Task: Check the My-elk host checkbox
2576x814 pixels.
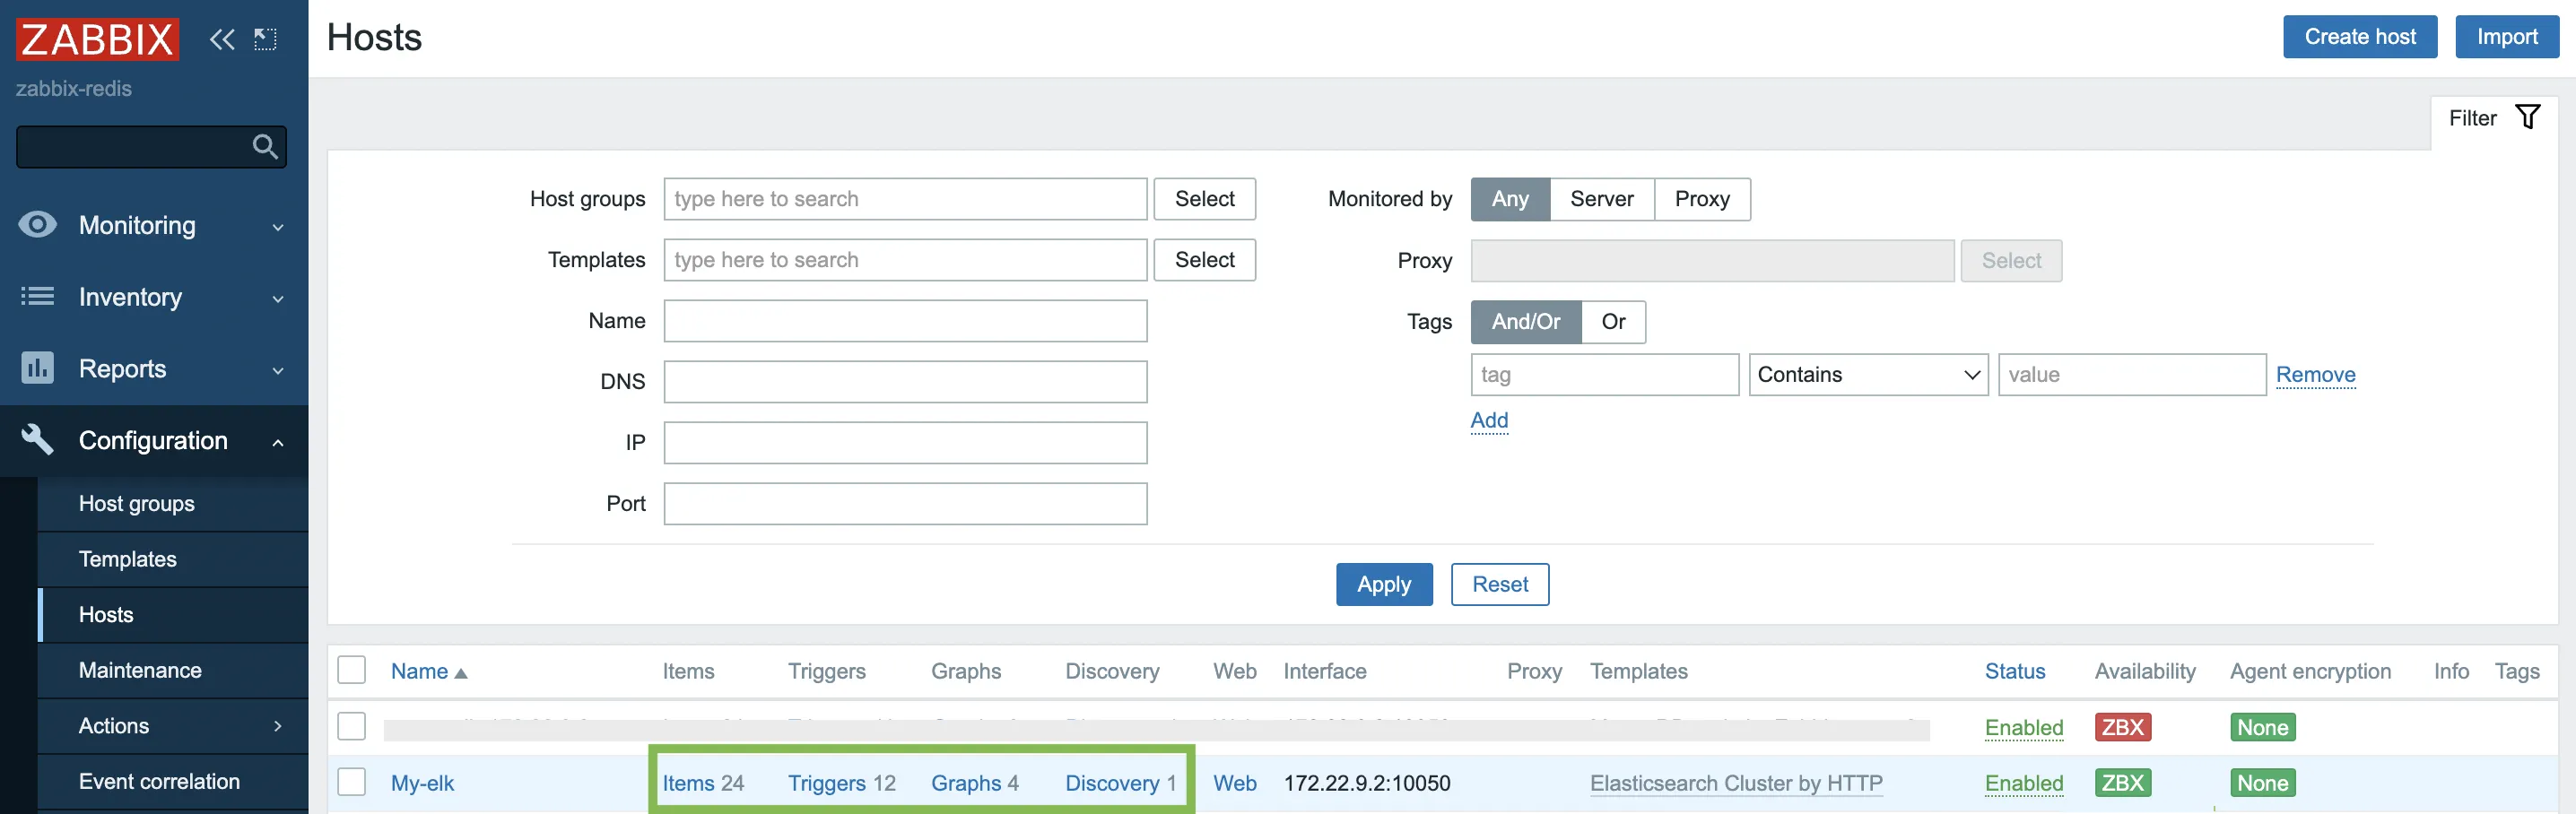Action: [x=351, y=782]
